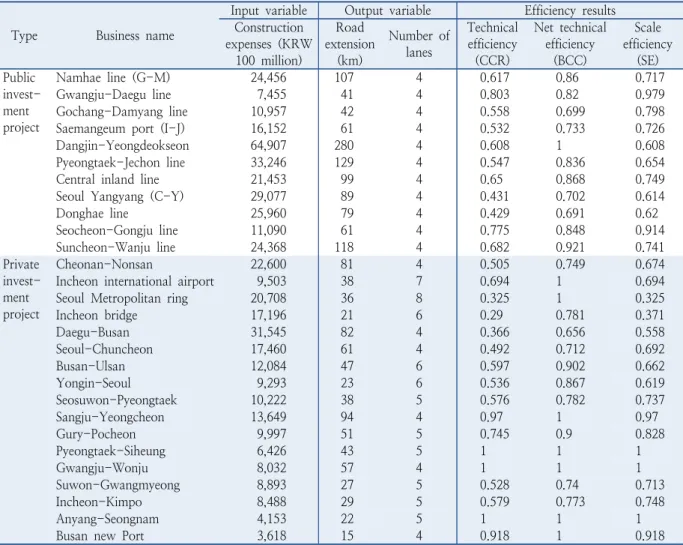
Task: Select 'Seoul Yangyang (C-Y)' row name
Action: pos(119,196)
